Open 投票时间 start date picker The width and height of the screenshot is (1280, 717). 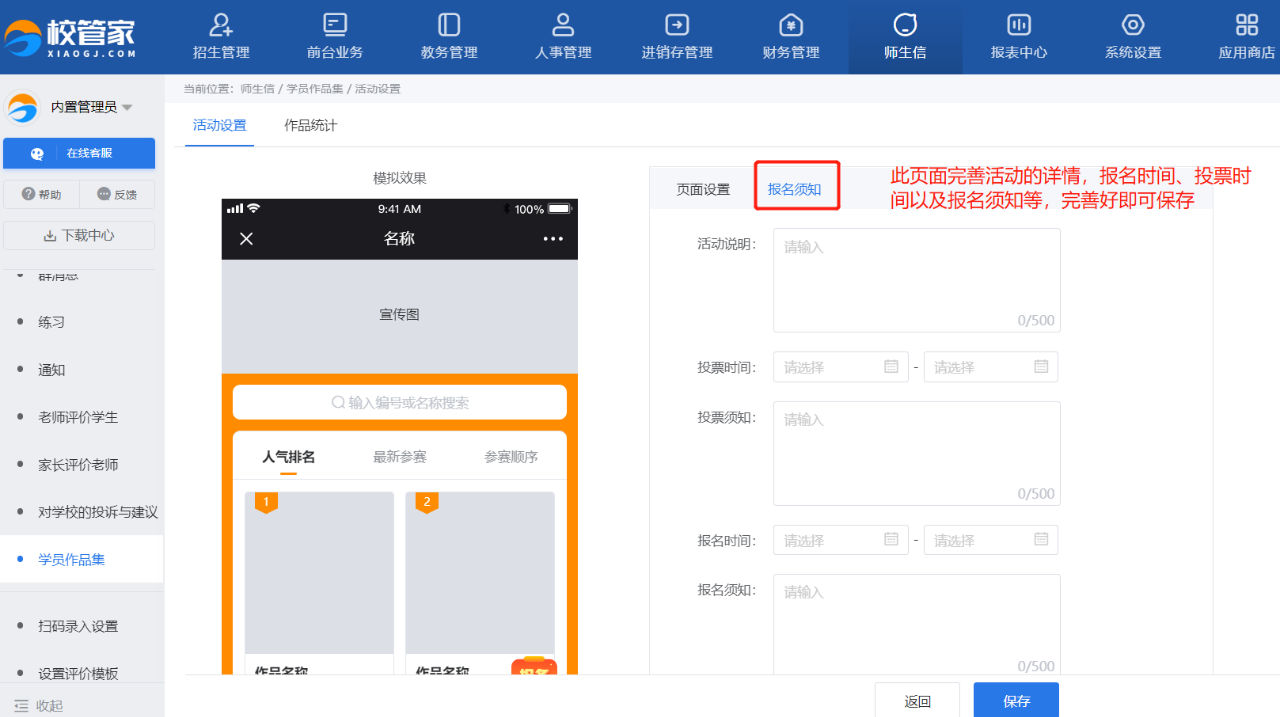(x=840, y=367)
